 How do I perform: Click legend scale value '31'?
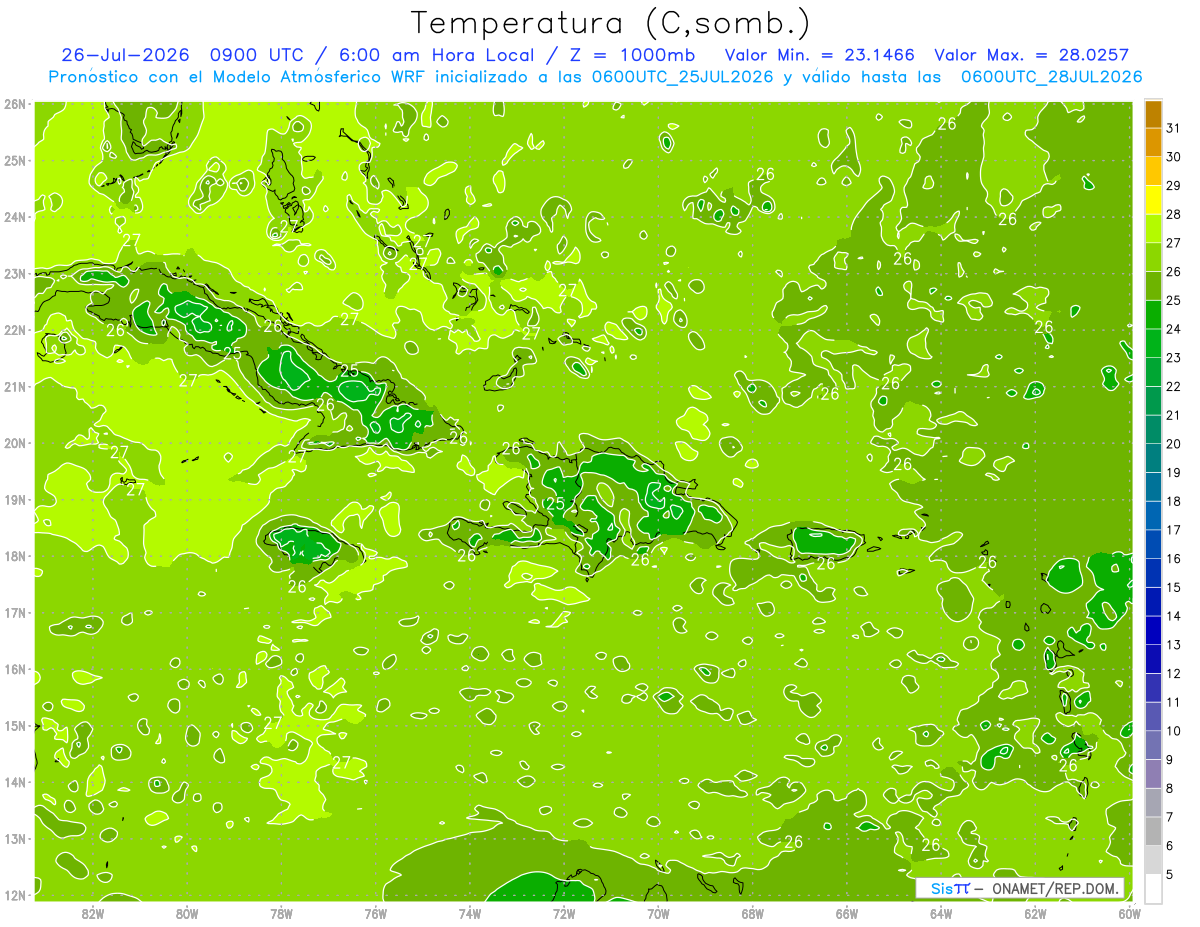pos(1173,127)
